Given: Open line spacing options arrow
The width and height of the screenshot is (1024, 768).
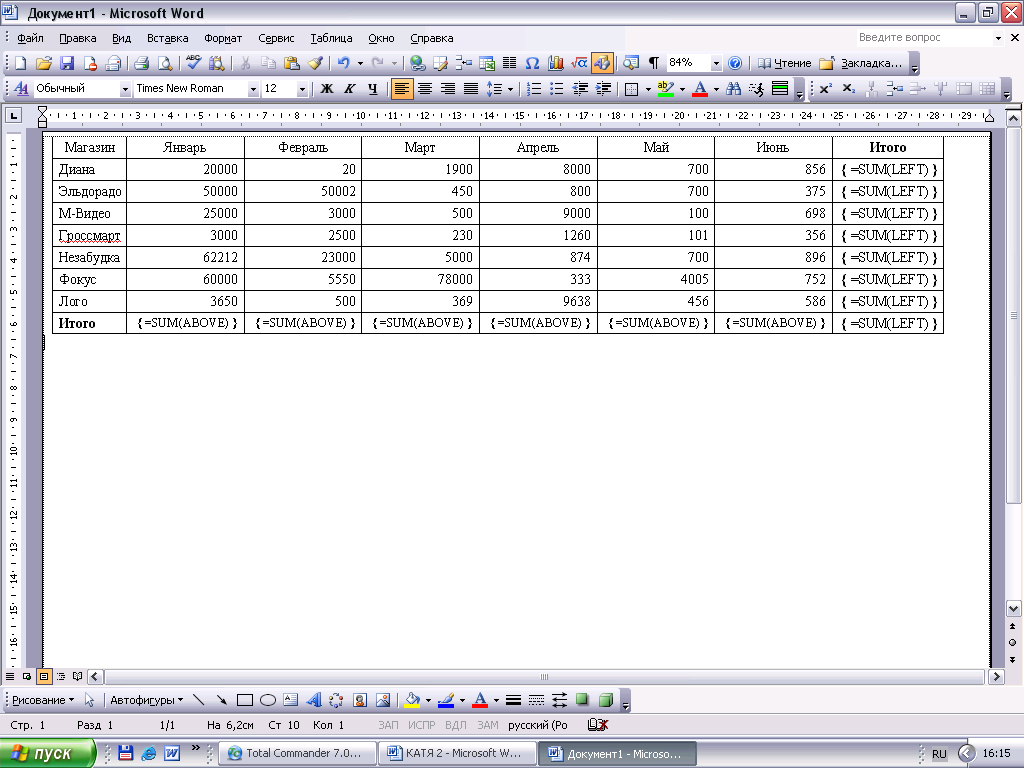Looking at the screenshot, I should coord(510,89).
